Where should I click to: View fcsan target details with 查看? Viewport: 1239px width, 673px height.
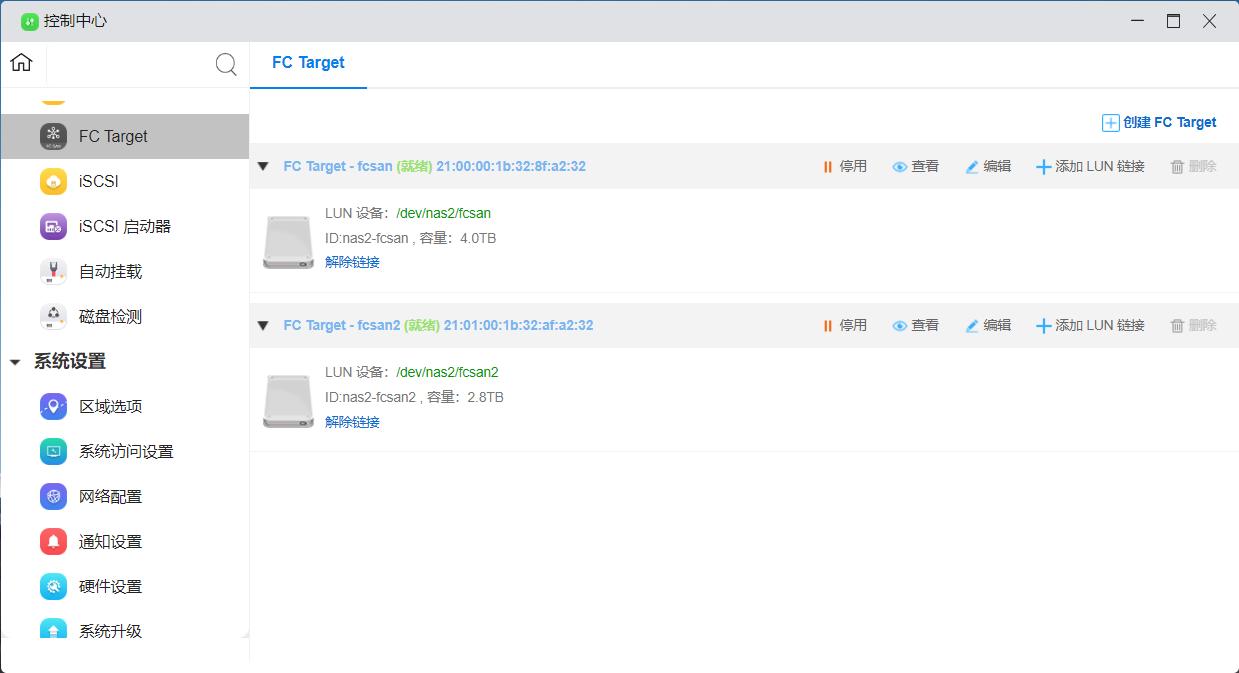click(x=915, y=167)
